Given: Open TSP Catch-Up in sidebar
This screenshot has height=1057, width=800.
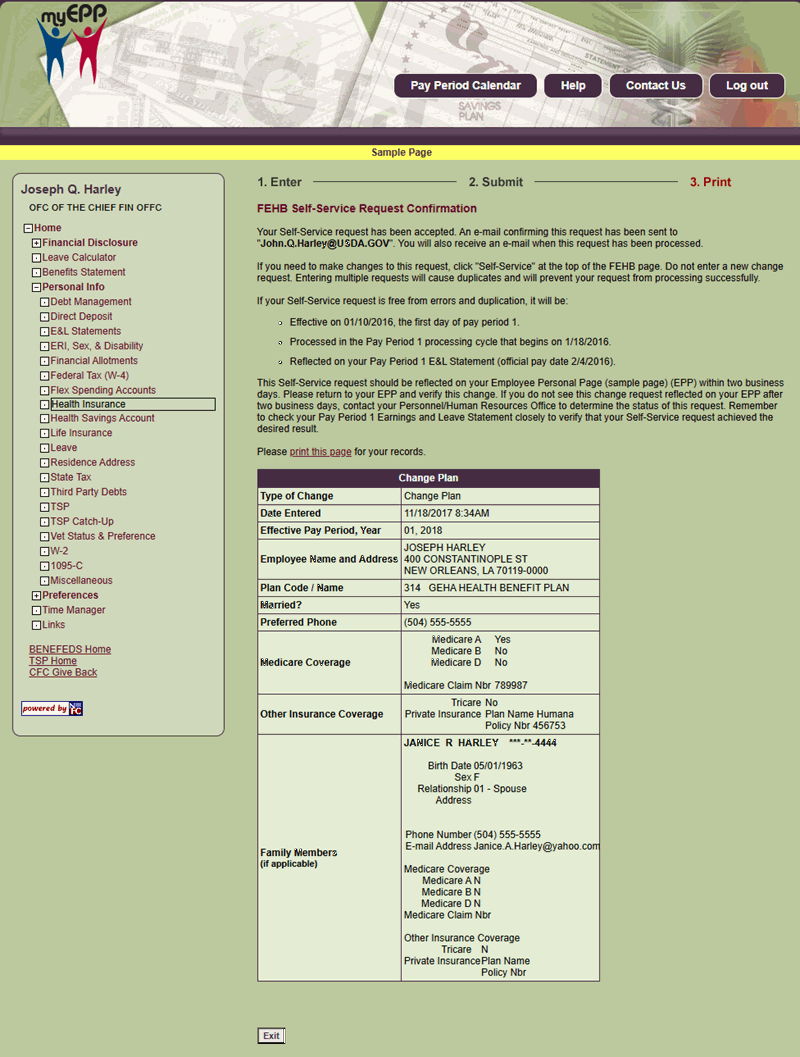Looking at the screenshot, I should point(82,522).
